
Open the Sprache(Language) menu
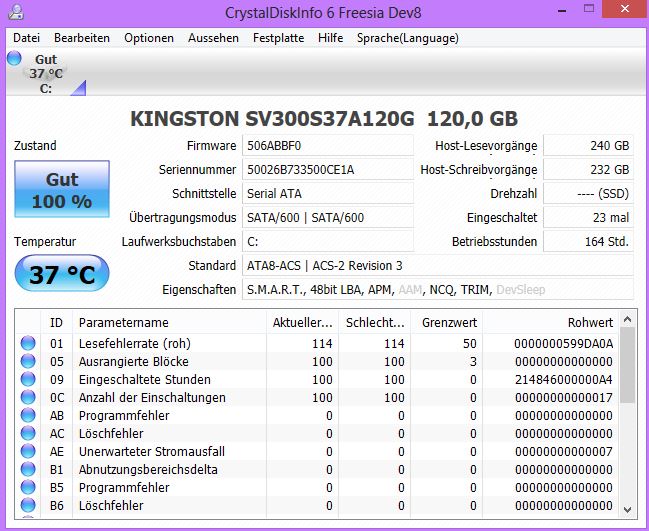[408, 38]
